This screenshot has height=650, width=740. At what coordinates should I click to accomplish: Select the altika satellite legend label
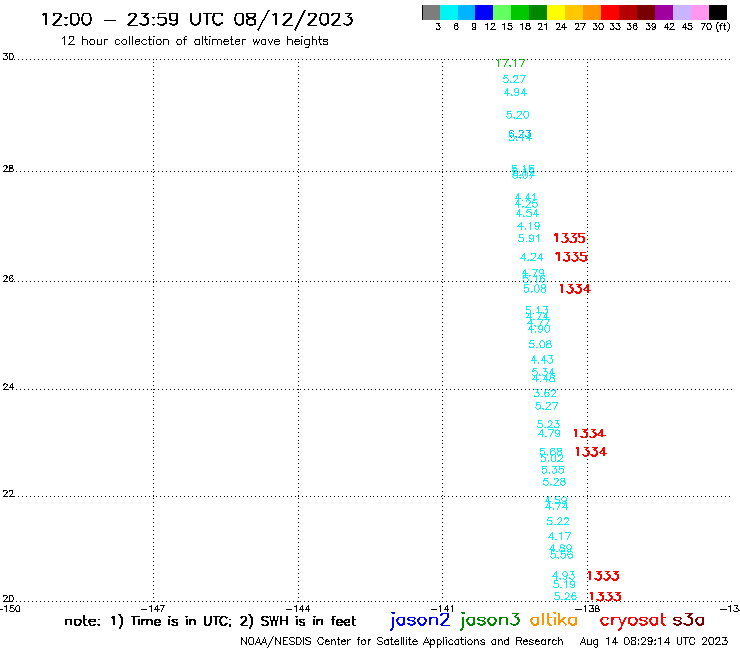tap(554, 620)
